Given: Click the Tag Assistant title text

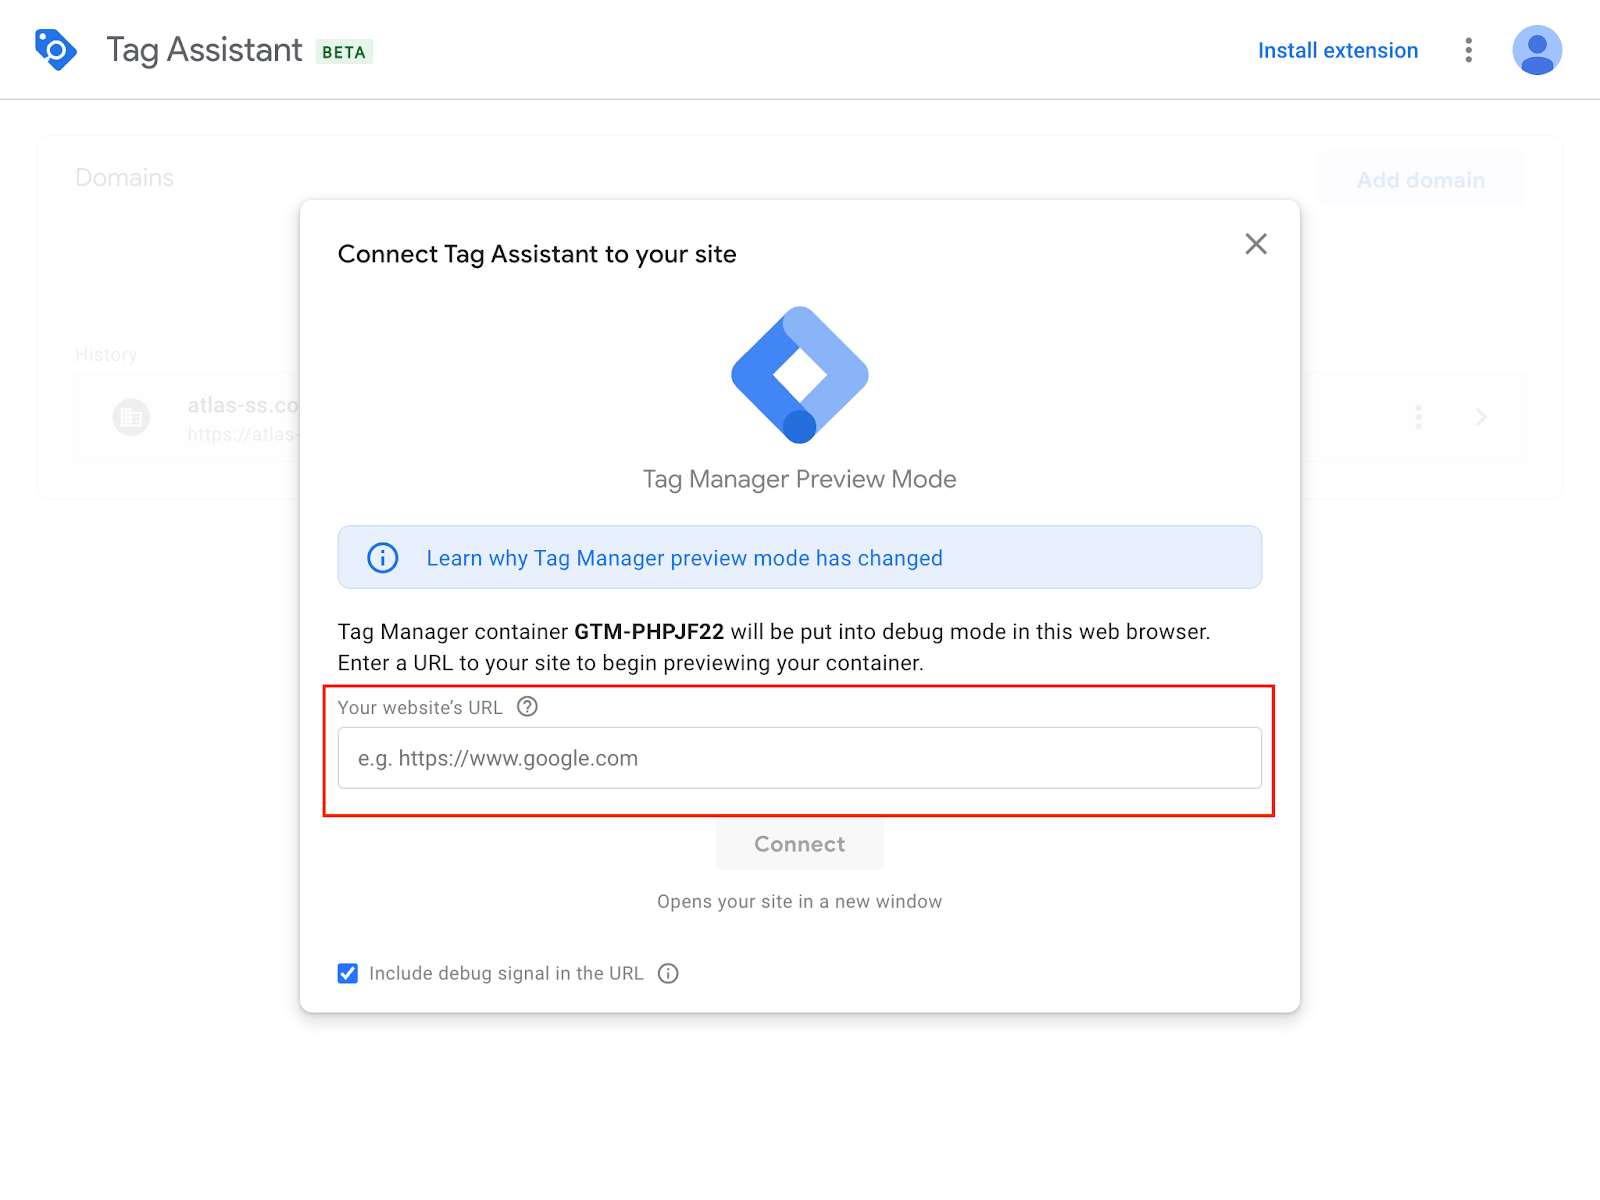Looking at the screenshot, I should coord(204,50).
